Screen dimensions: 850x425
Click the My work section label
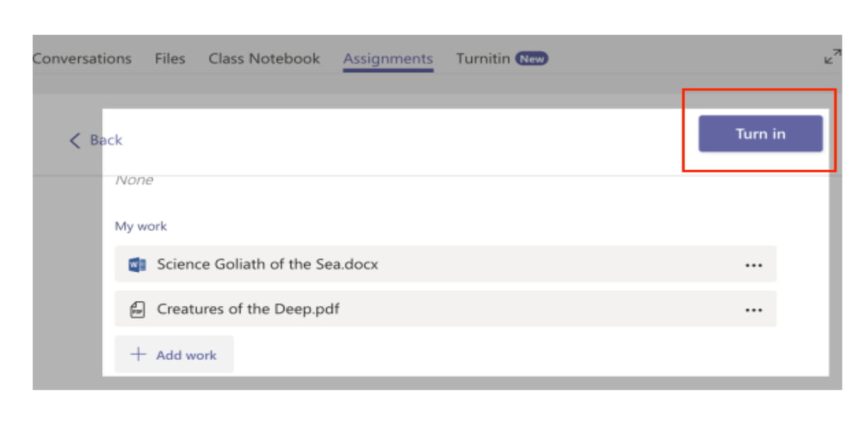coord(141,227)
